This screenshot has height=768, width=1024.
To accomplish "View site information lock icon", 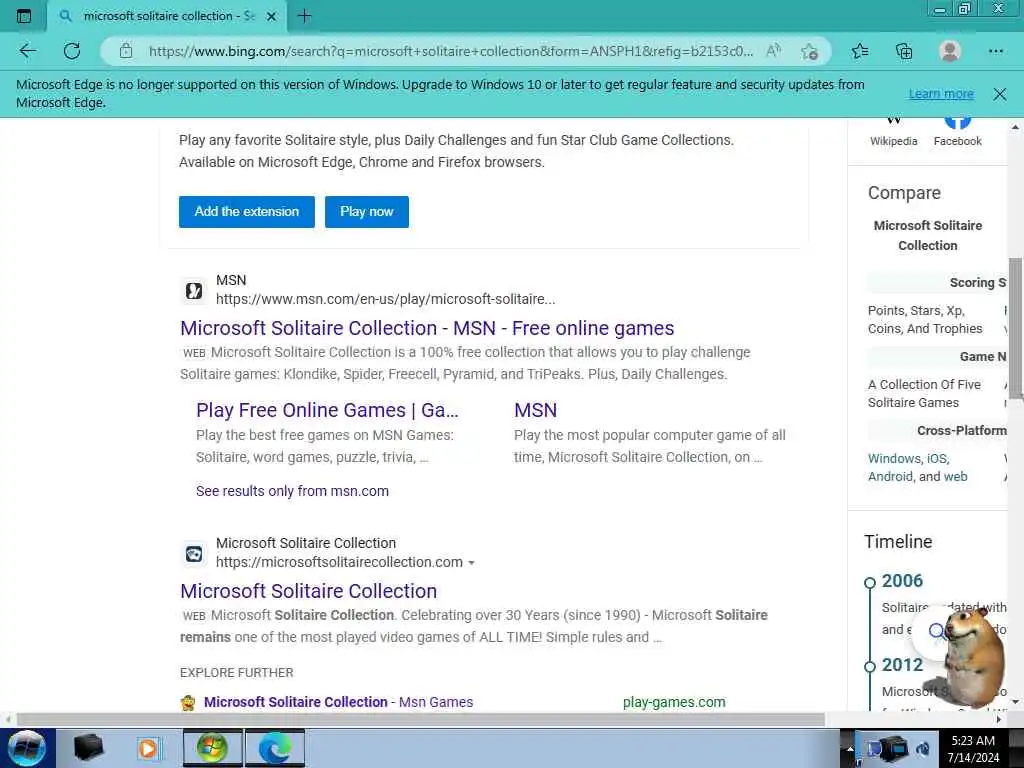I will pyautogui.click(x=126, y=51).
